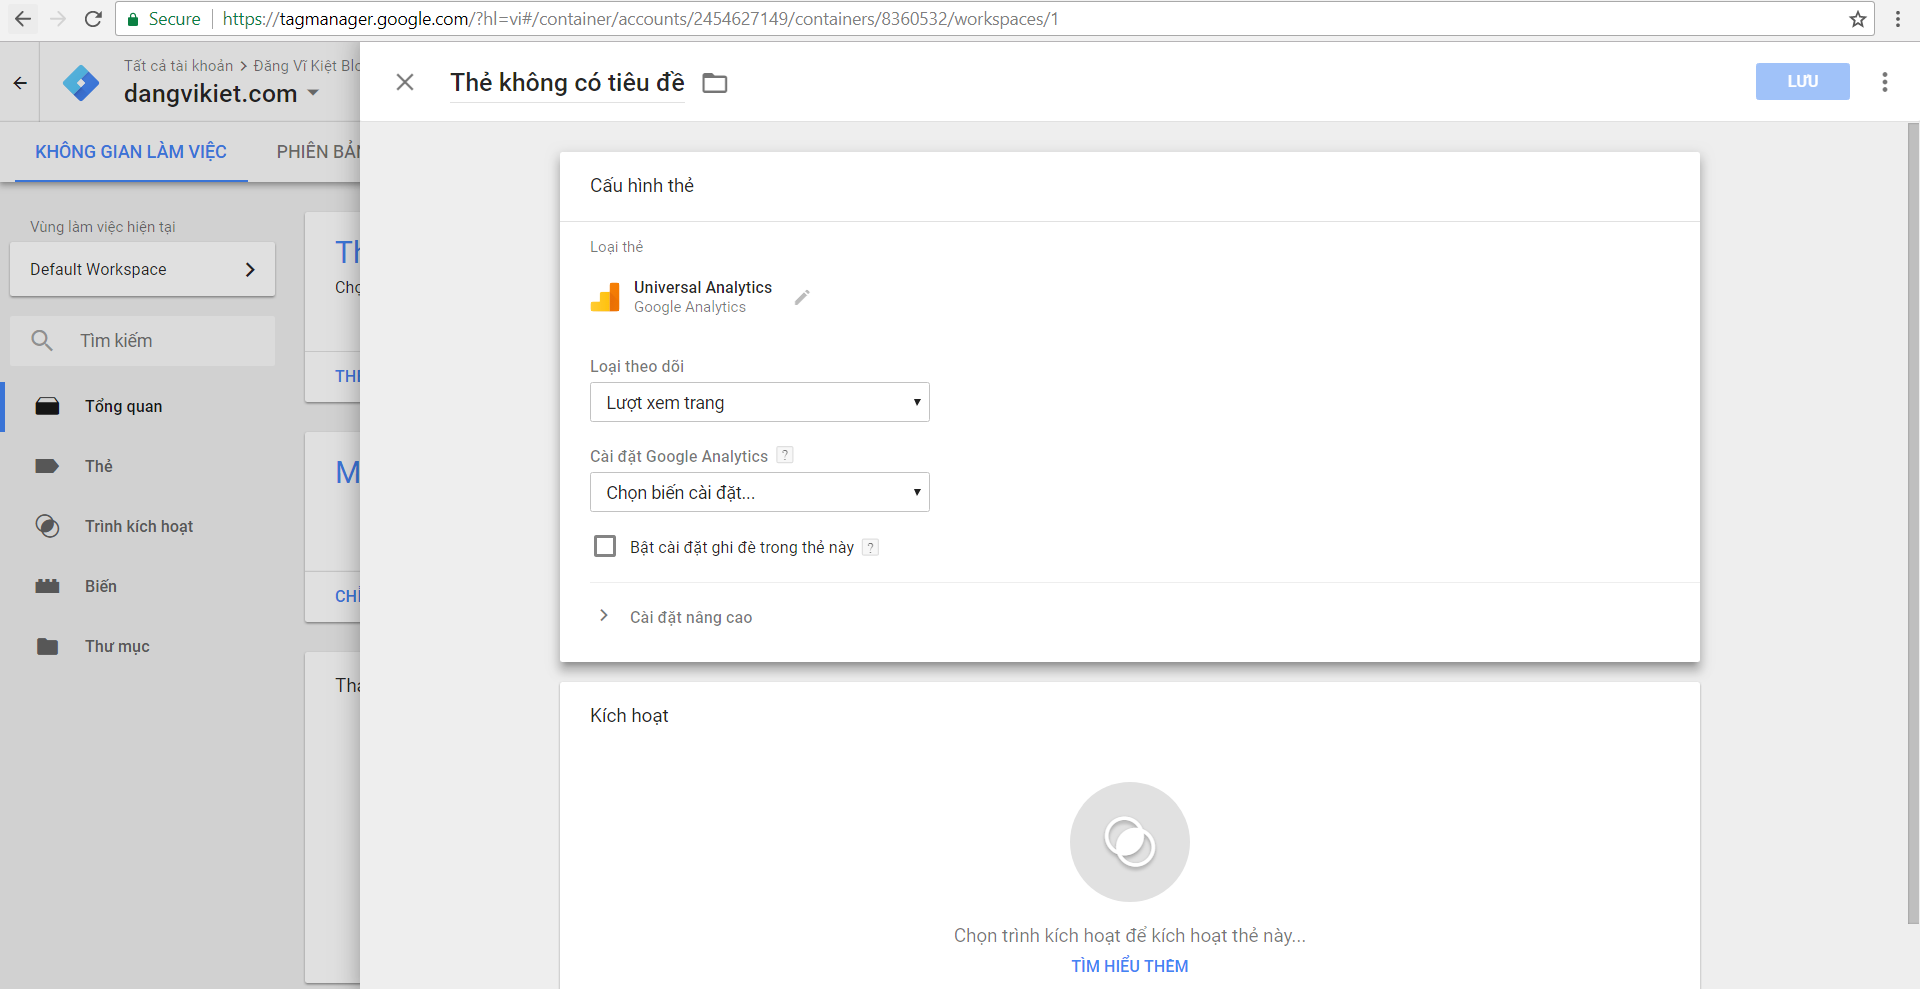Click the 'Đăng Vĩ Kiệt' account breadcrumb

click(306, 65)
